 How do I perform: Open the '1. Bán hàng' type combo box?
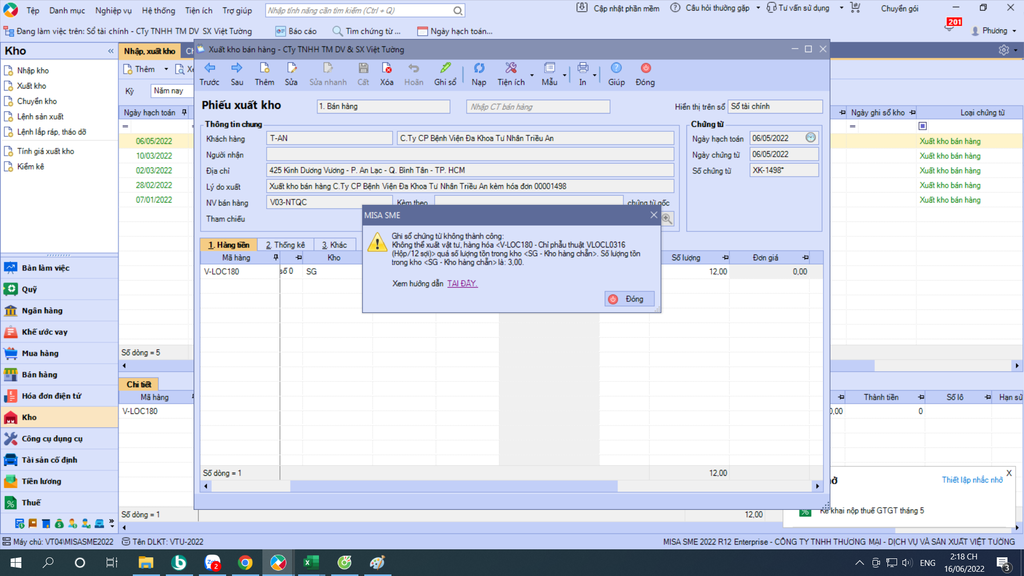383,106
